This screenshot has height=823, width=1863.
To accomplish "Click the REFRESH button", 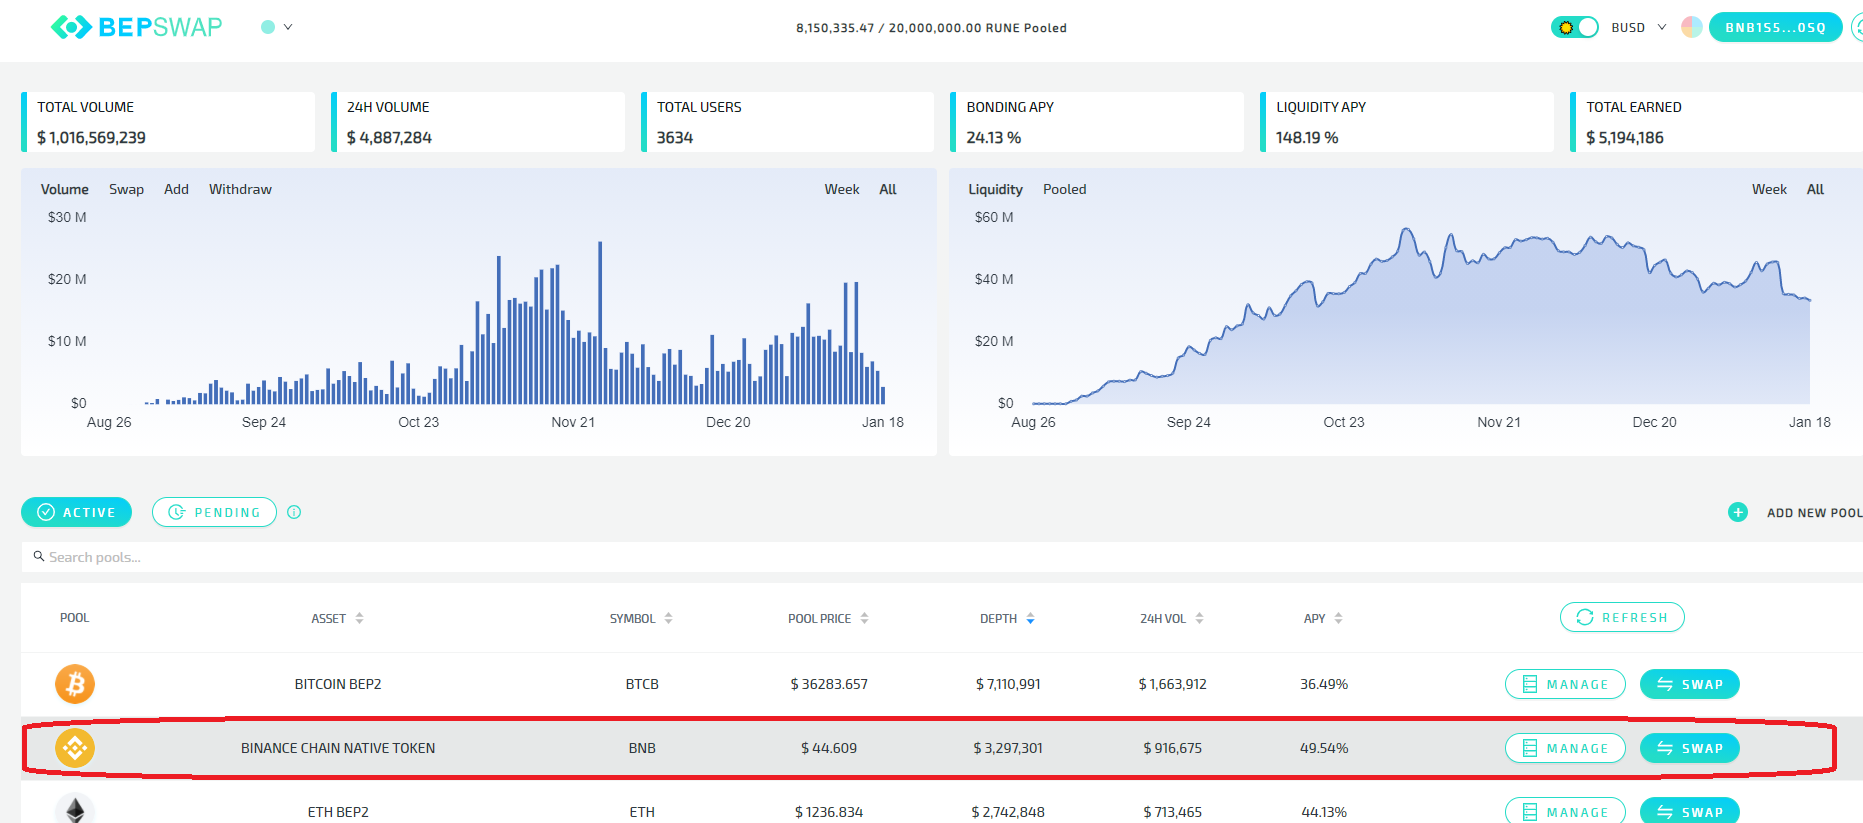I will (1622, 617).
